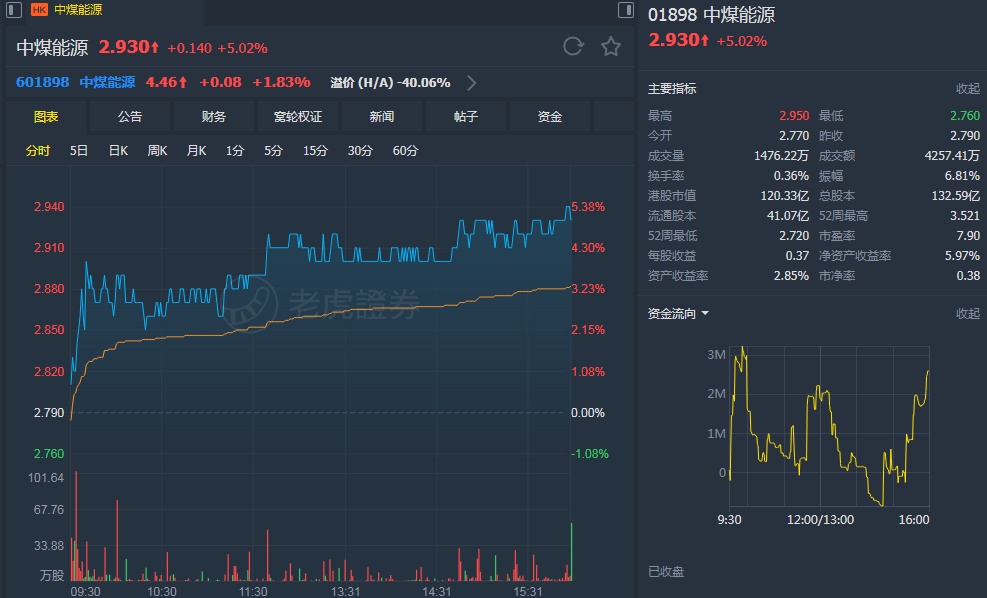The image size is (987, 598).
Task: Click 流通股本 value 41.07亿
Action: 788,216
